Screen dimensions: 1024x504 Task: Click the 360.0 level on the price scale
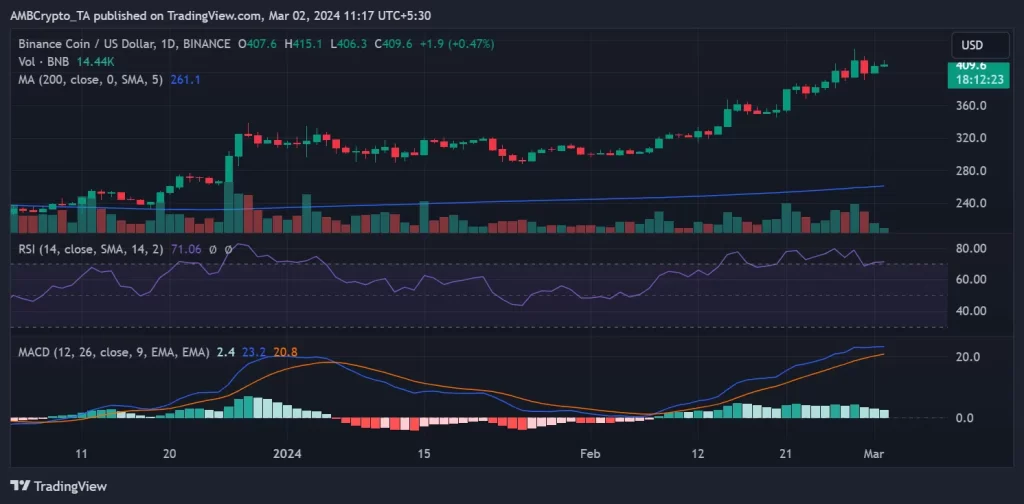pyautogui.click(x=971, y=106)
